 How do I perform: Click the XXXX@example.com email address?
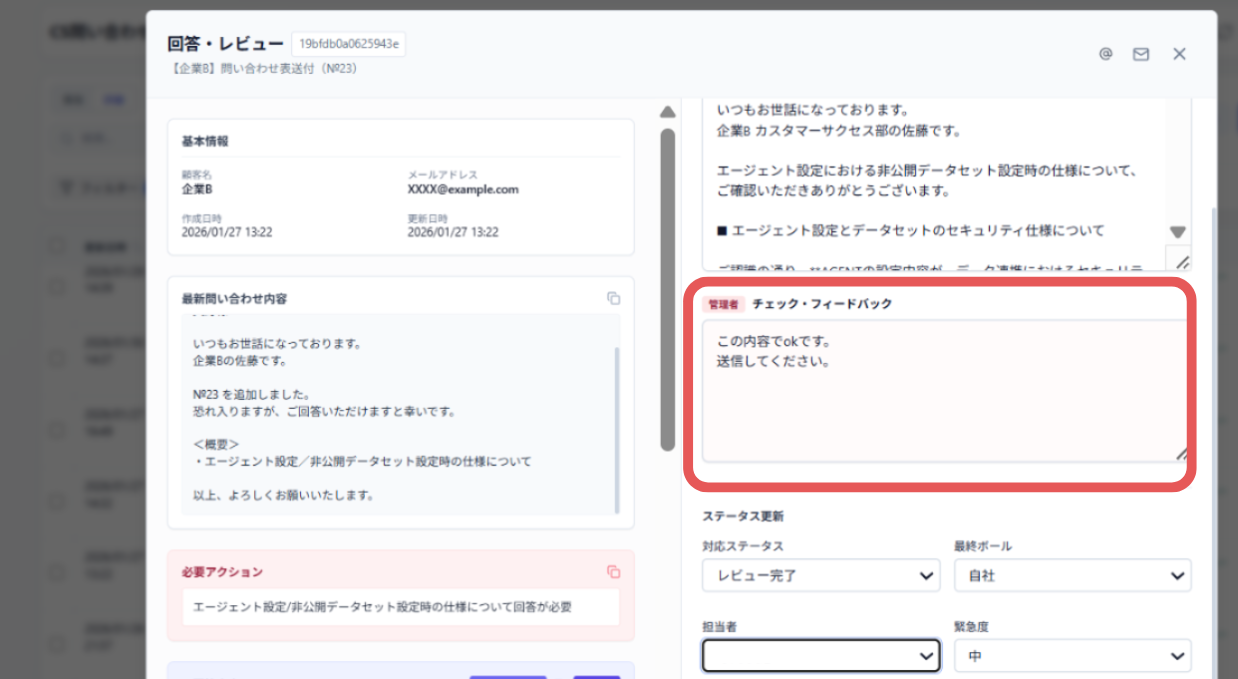tap(463, 189)
